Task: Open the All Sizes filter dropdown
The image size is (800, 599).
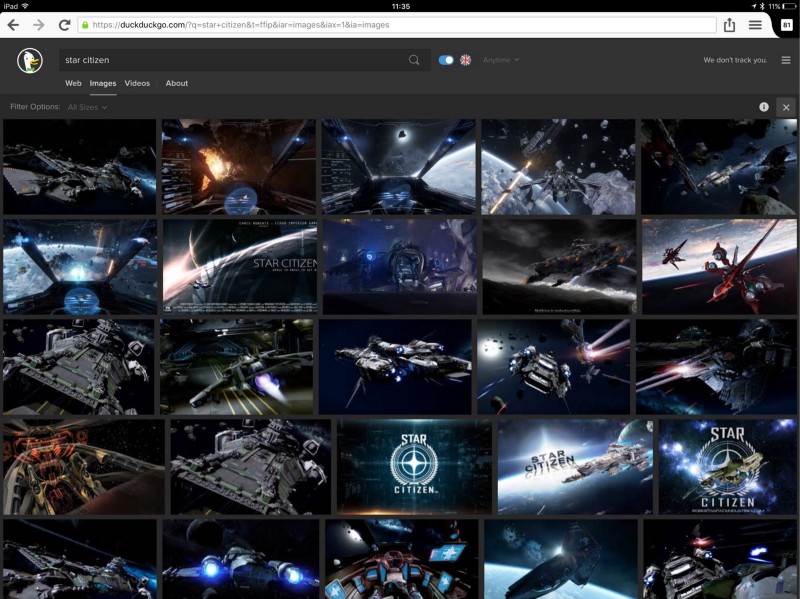Action: (x=87, y=107)
